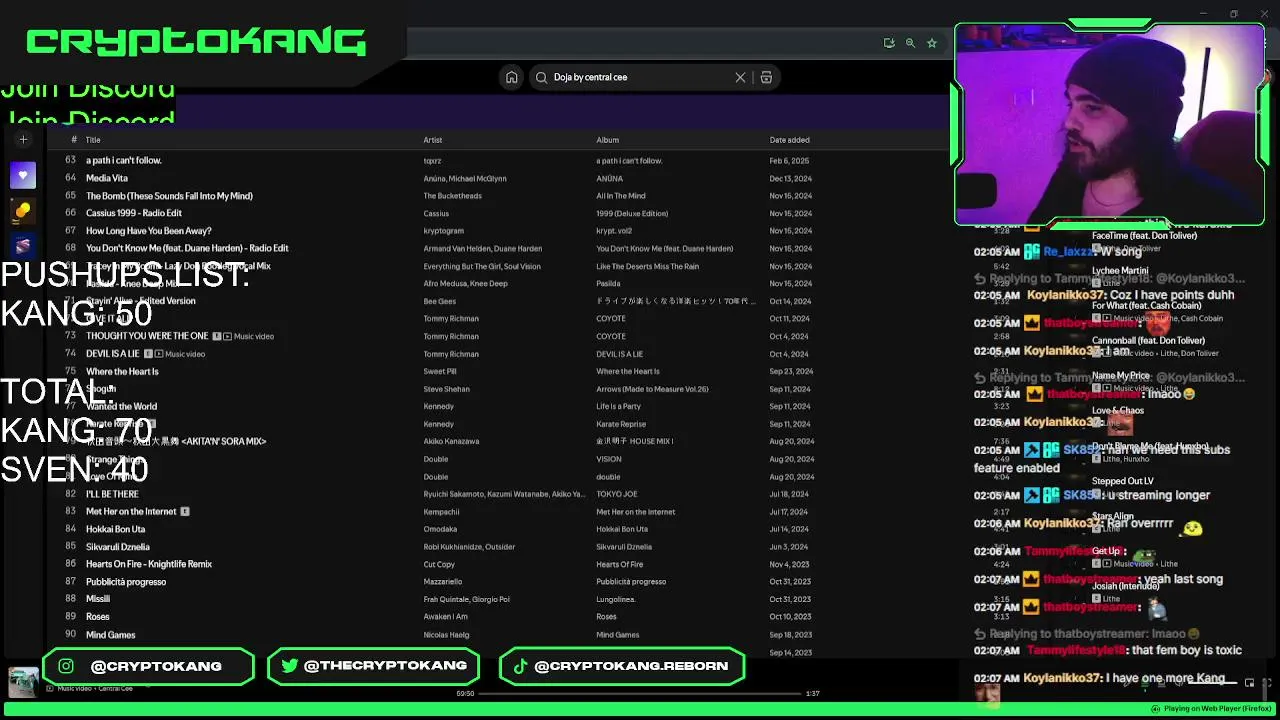Clear the search text with the X
The width and height of the screenshot is (1280, 720).
click(x=740, y=77)
